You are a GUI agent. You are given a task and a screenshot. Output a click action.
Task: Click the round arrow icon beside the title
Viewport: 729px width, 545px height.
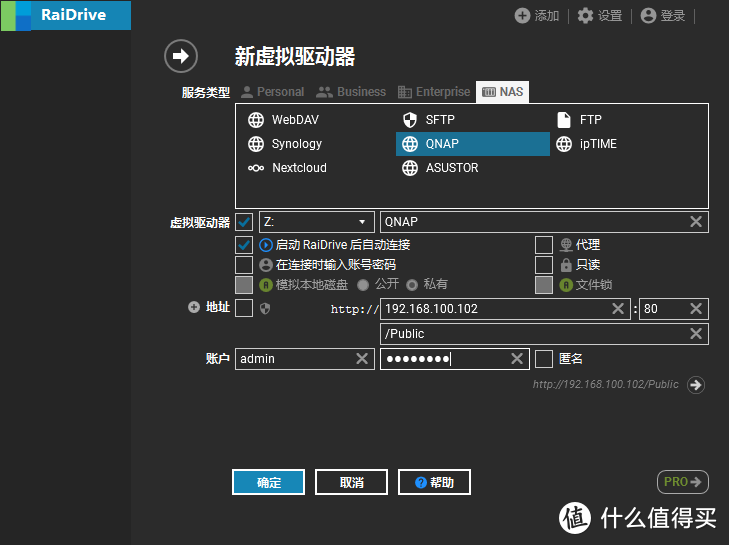click(181, 56)
